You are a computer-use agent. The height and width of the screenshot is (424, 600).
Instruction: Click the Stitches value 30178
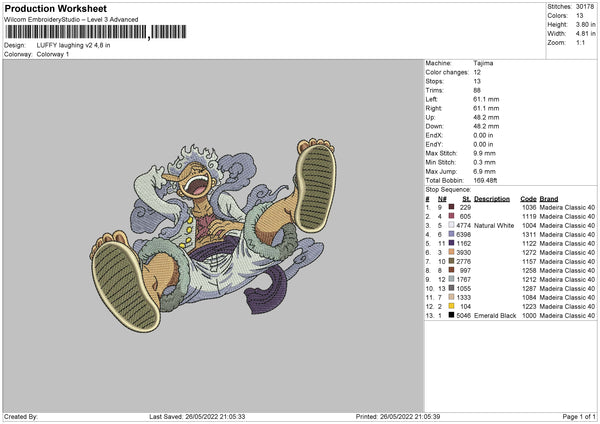[585, 7]
